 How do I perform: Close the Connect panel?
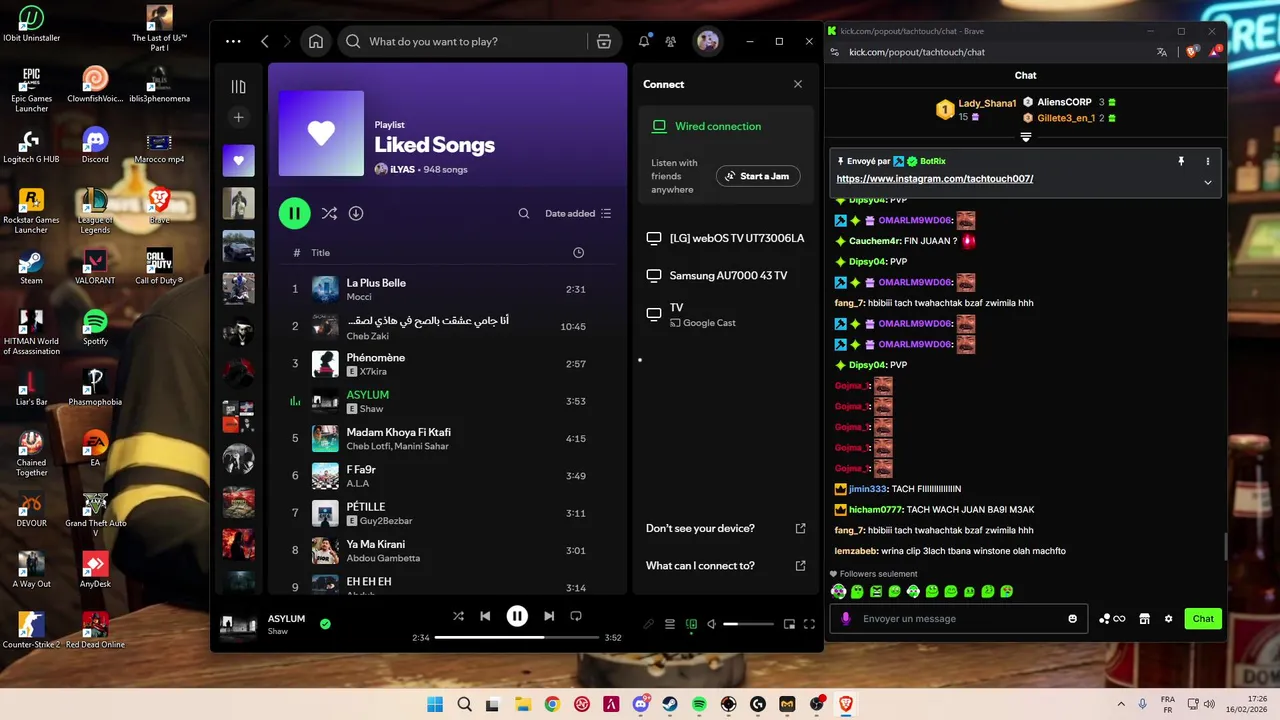point(798,84)
